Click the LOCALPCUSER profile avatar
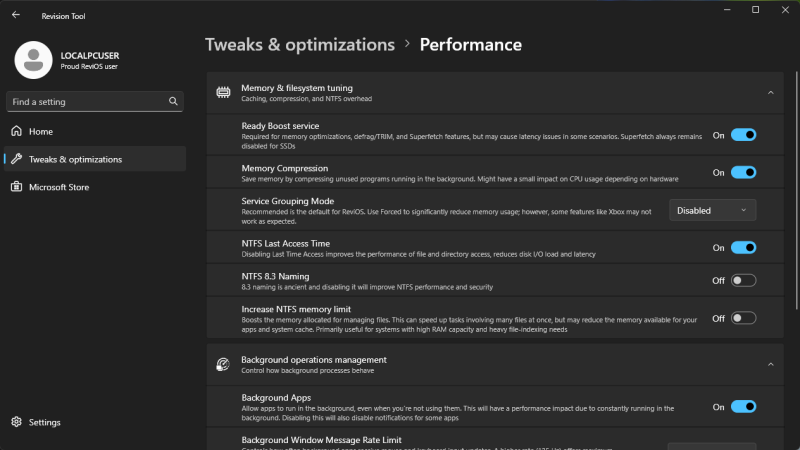Image resolution: width=800 pixels, height=450 pixels. pos(33,60)
